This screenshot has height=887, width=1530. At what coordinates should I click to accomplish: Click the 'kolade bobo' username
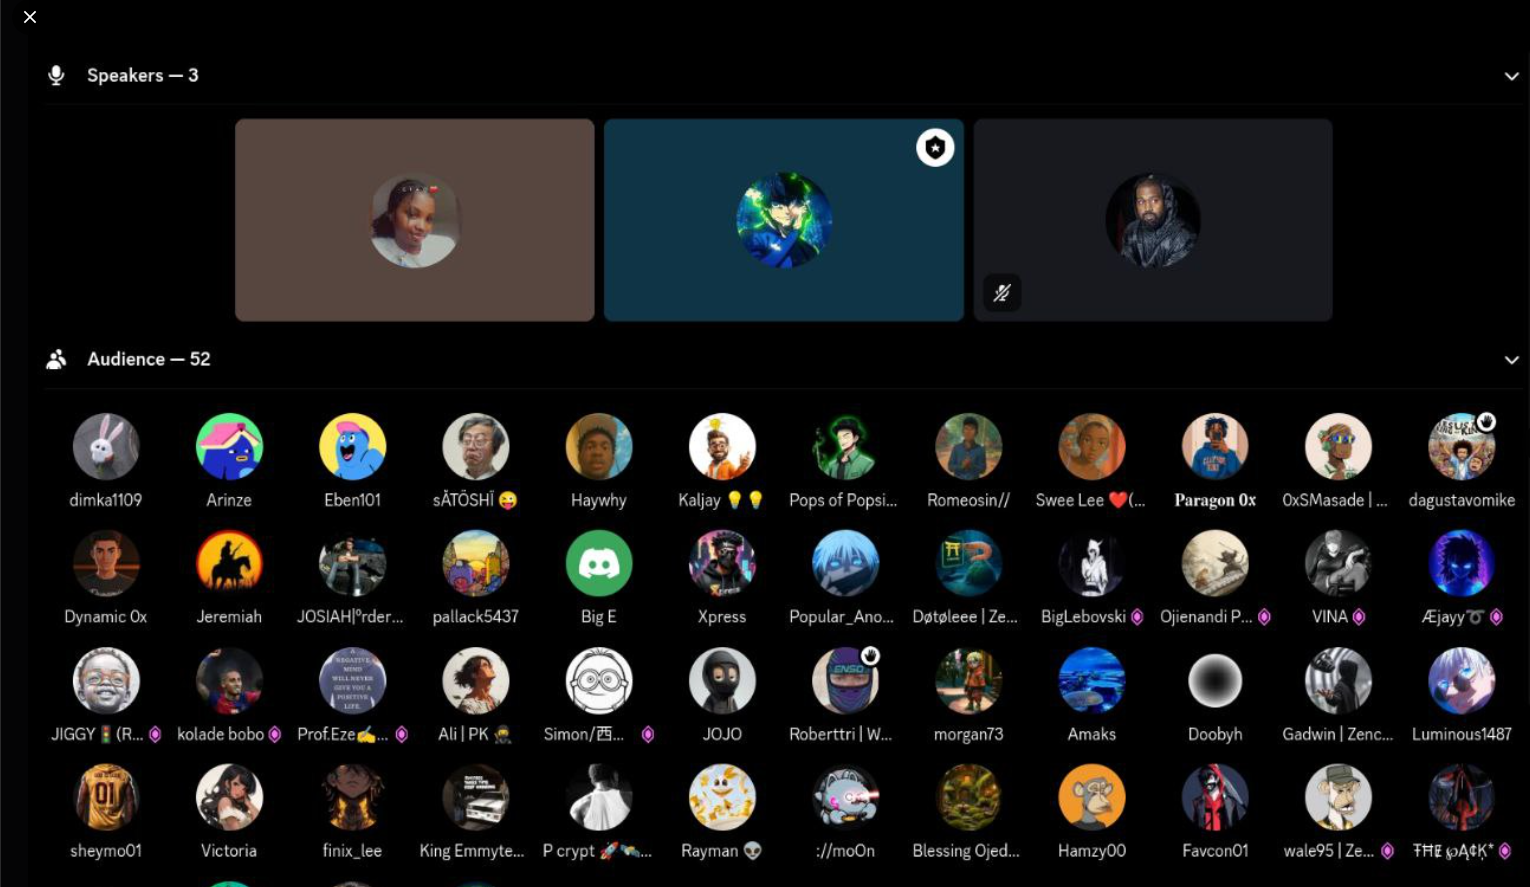[220, 734]
